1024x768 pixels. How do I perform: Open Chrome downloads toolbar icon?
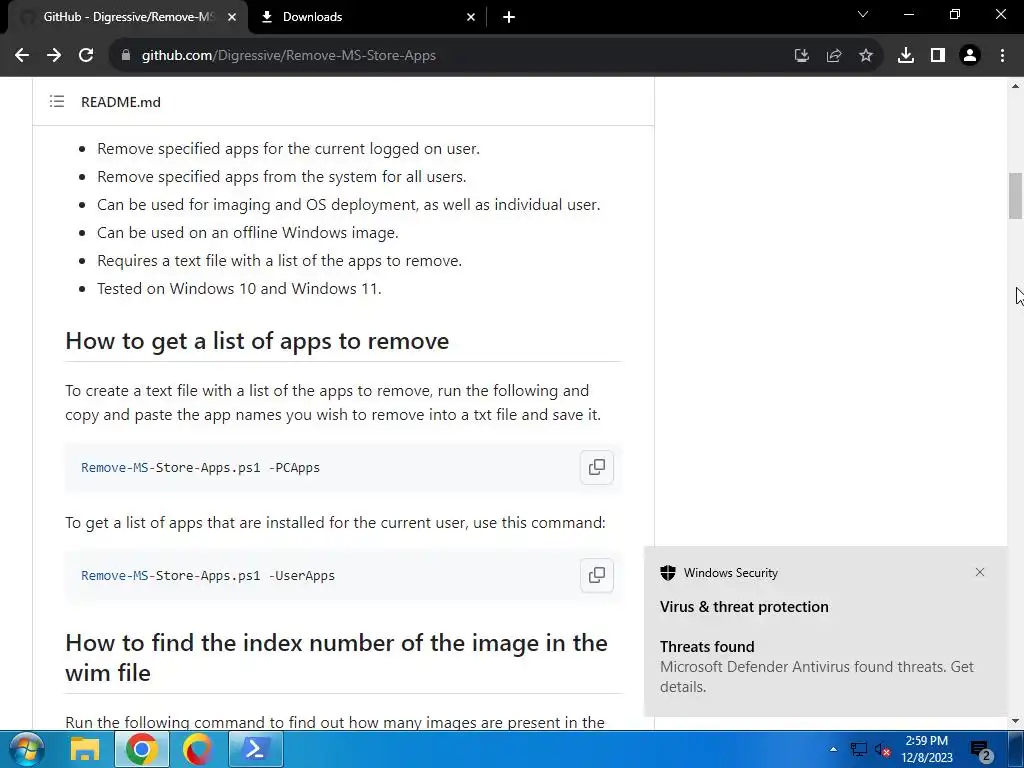[906, 56]
